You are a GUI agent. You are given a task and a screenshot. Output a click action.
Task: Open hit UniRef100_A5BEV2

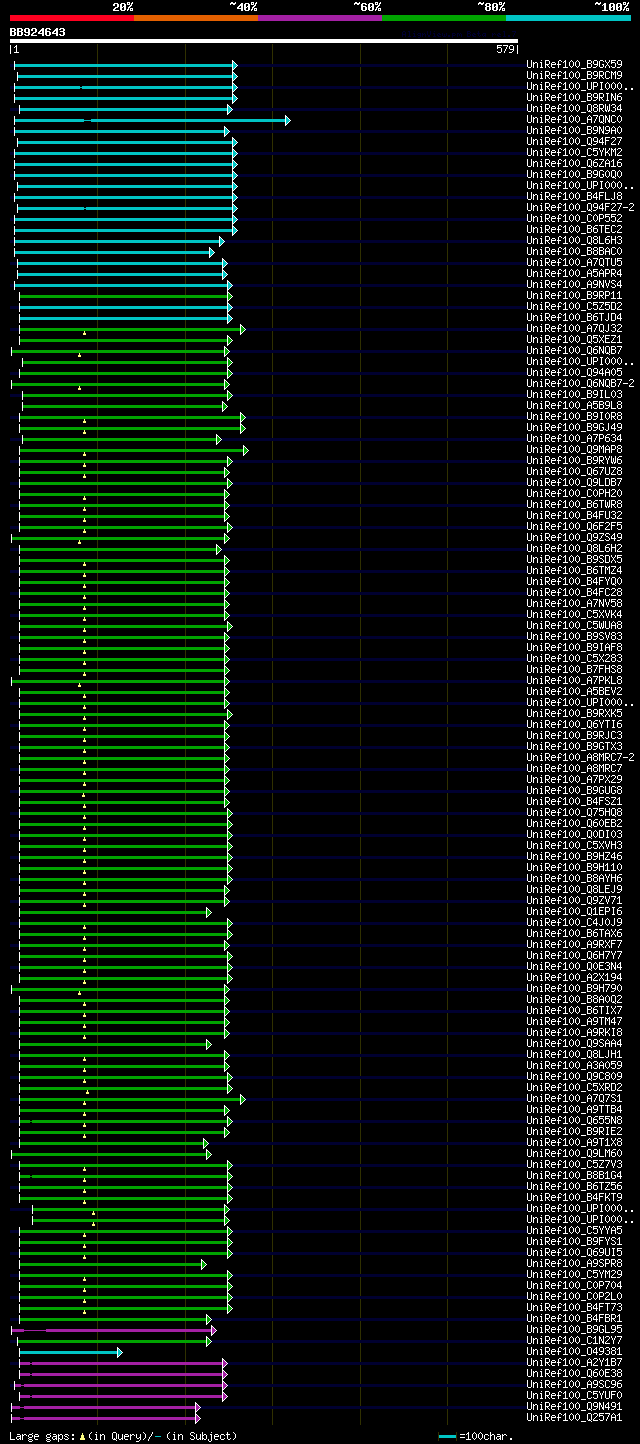pyautogui.click(x=575, y=691)
